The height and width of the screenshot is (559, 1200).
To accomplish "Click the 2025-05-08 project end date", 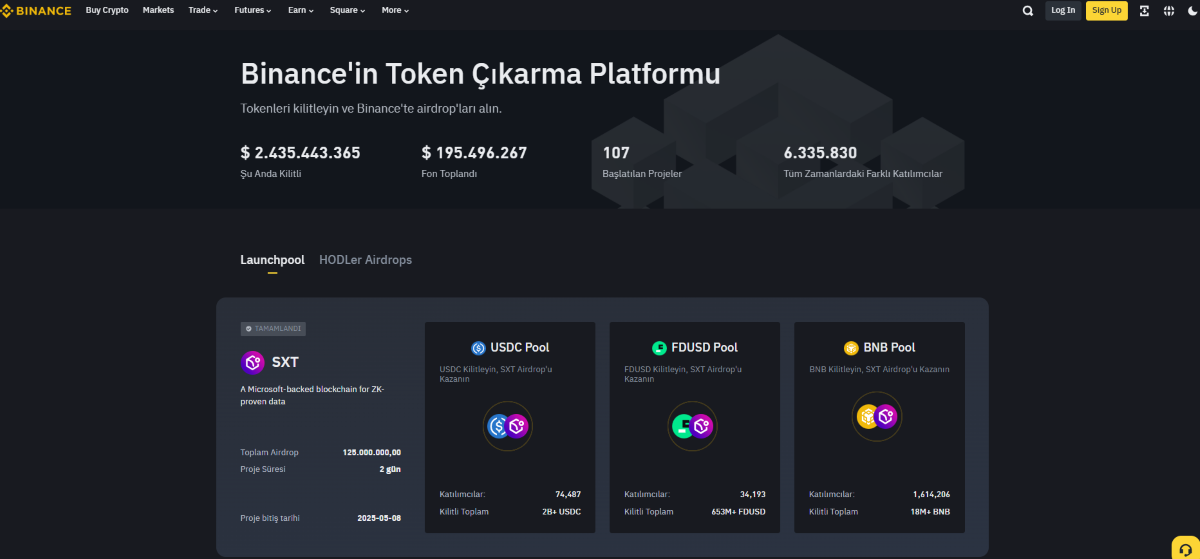I will [379, 518].
